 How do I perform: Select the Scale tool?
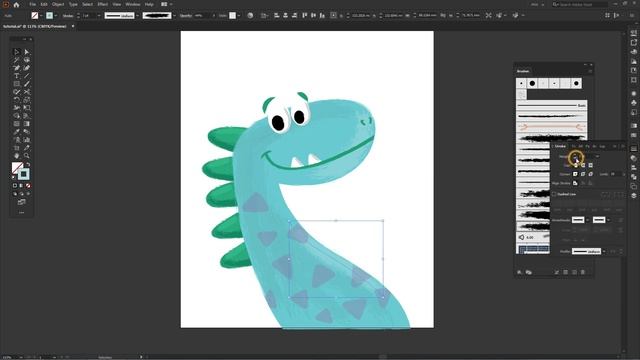pos(27,100)
